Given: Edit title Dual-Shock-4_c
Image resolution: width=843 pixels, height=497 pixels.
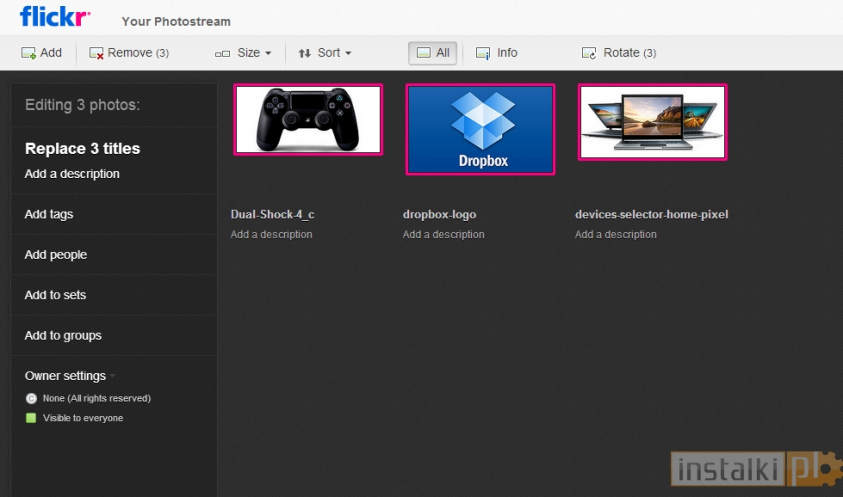Looking at the screenshot, I should tap(273, 214).
